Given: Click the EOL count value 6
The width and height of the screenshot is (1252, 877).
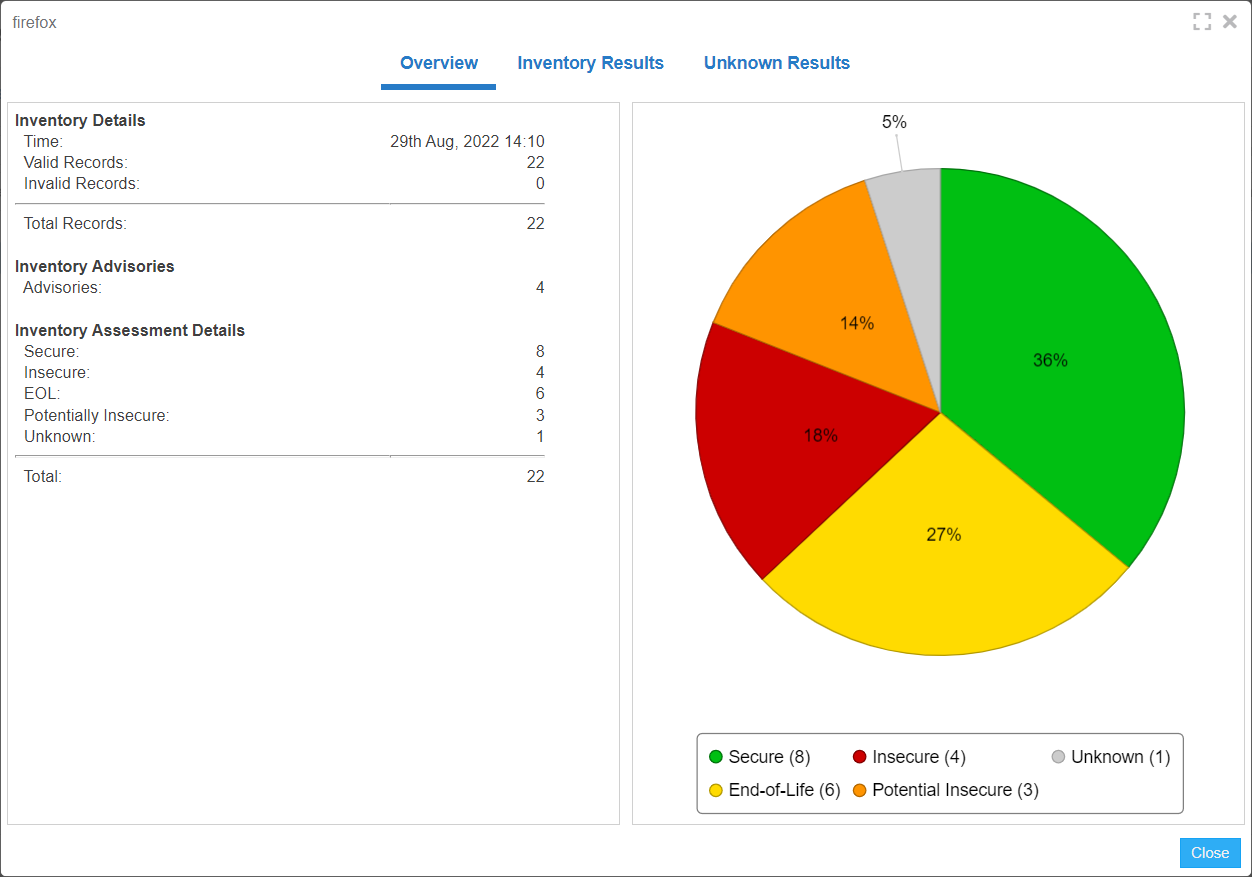Looking at the screenshot, I should tap(540, 394).
